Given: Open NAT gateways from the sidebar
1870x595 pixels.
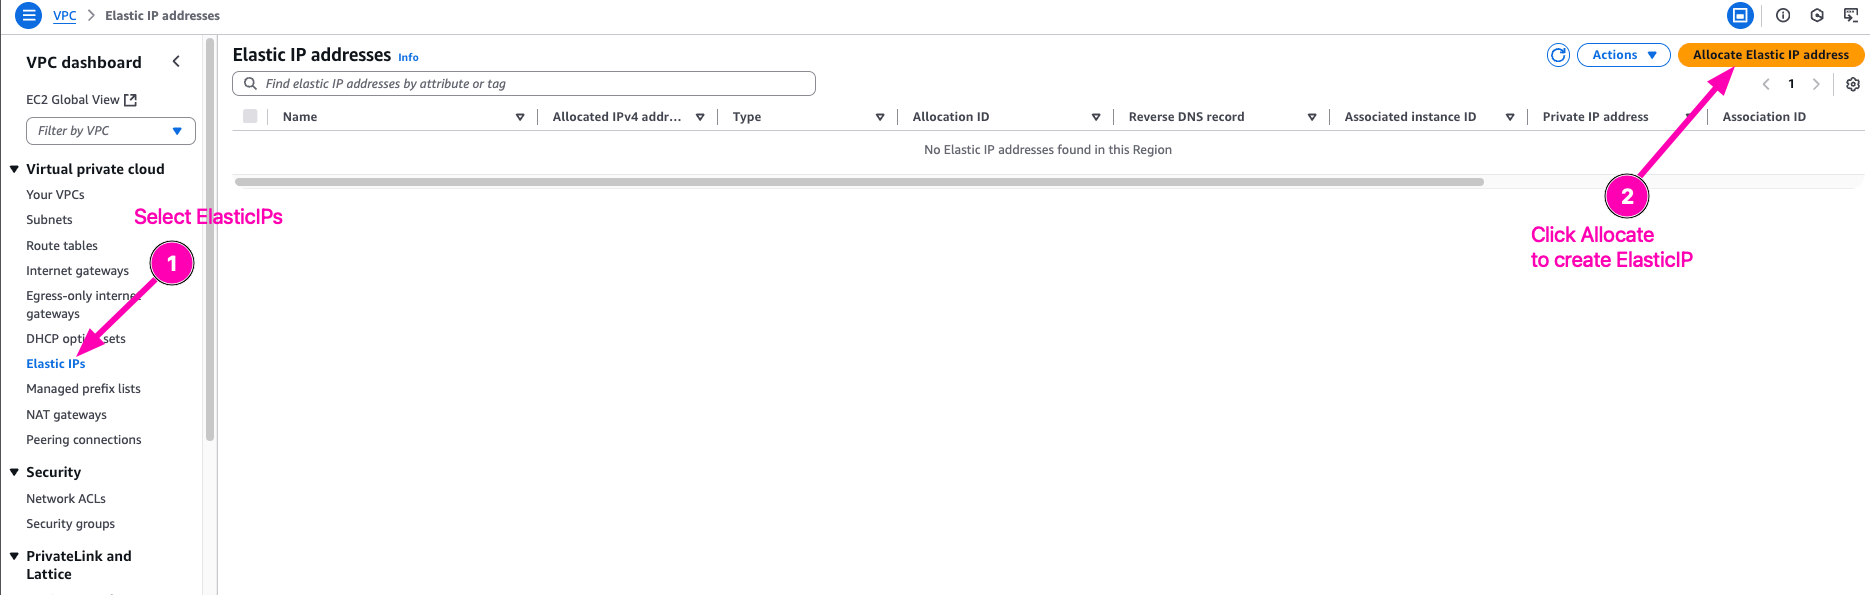Looking at the screenshot, I should click(66, 415).
